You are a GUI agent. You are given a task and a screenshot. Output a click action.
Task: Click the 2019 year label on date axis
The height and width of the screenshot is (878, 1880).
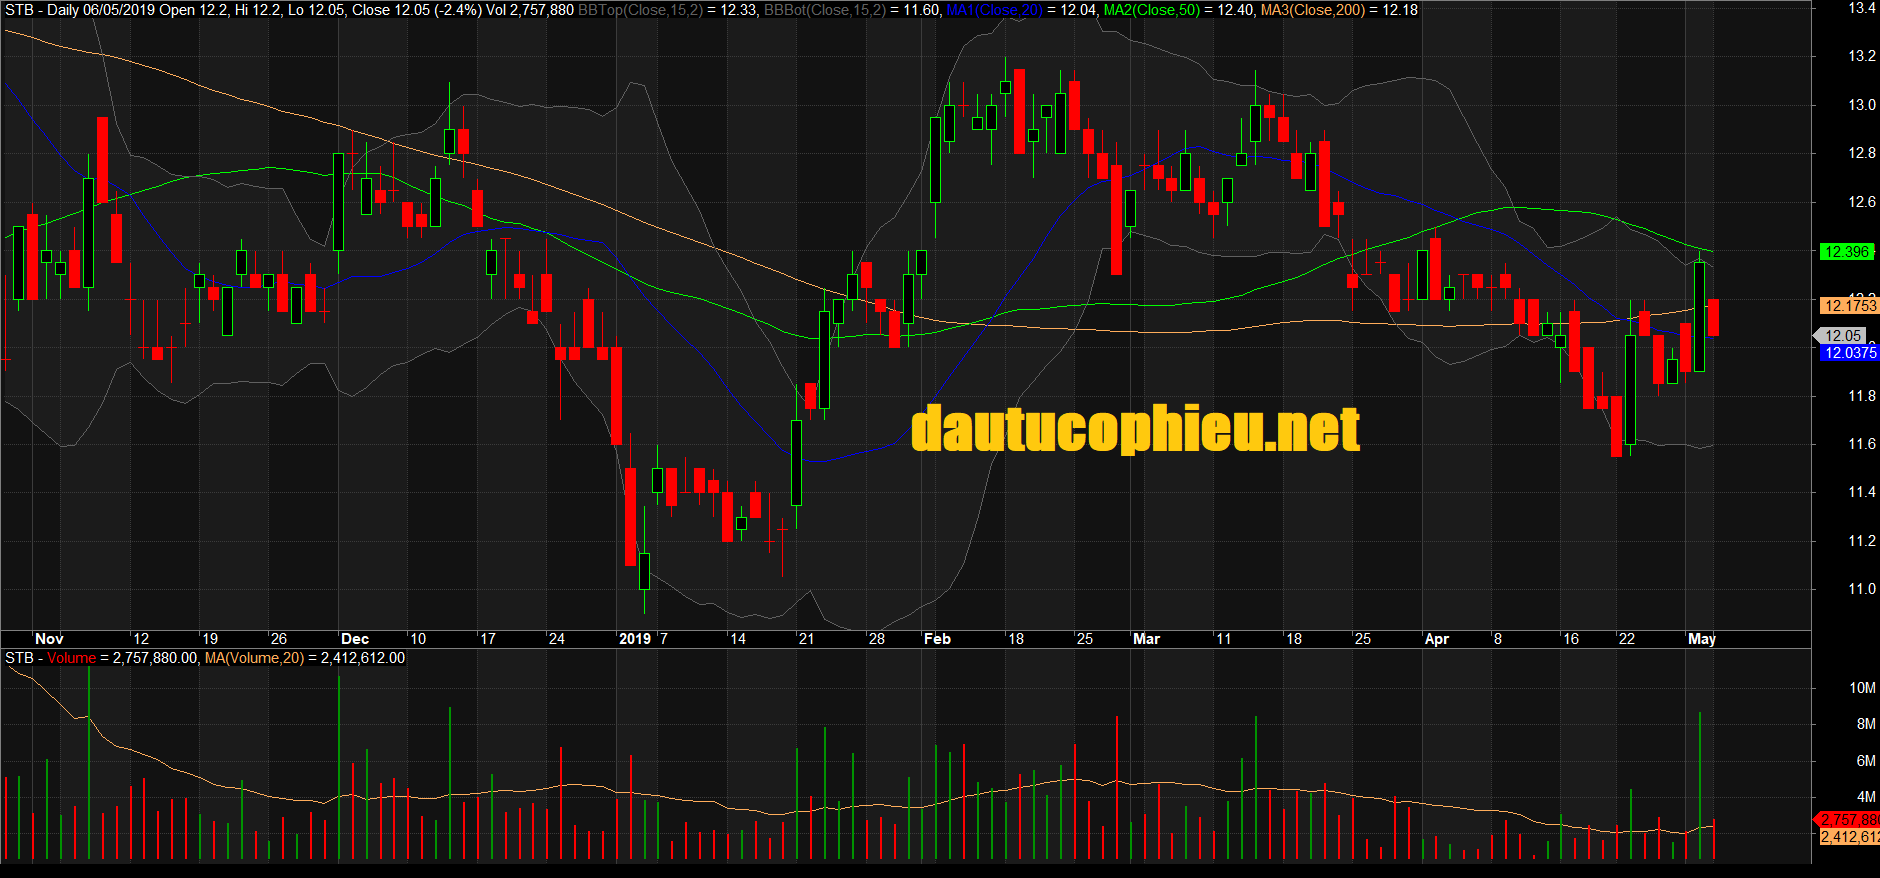coord(635,639)
